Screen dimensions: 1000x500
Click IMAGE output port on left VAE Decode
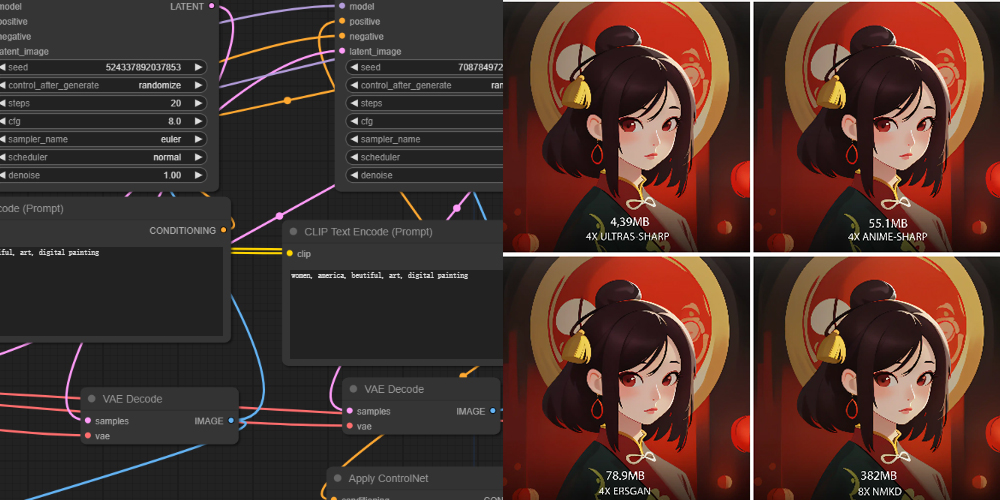(231, 421)
